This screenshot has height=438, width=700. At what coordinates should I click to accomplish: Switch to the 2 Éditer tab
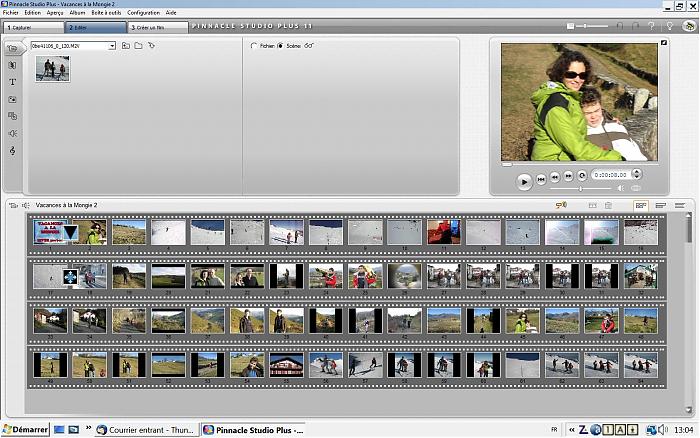click(96, 27)
